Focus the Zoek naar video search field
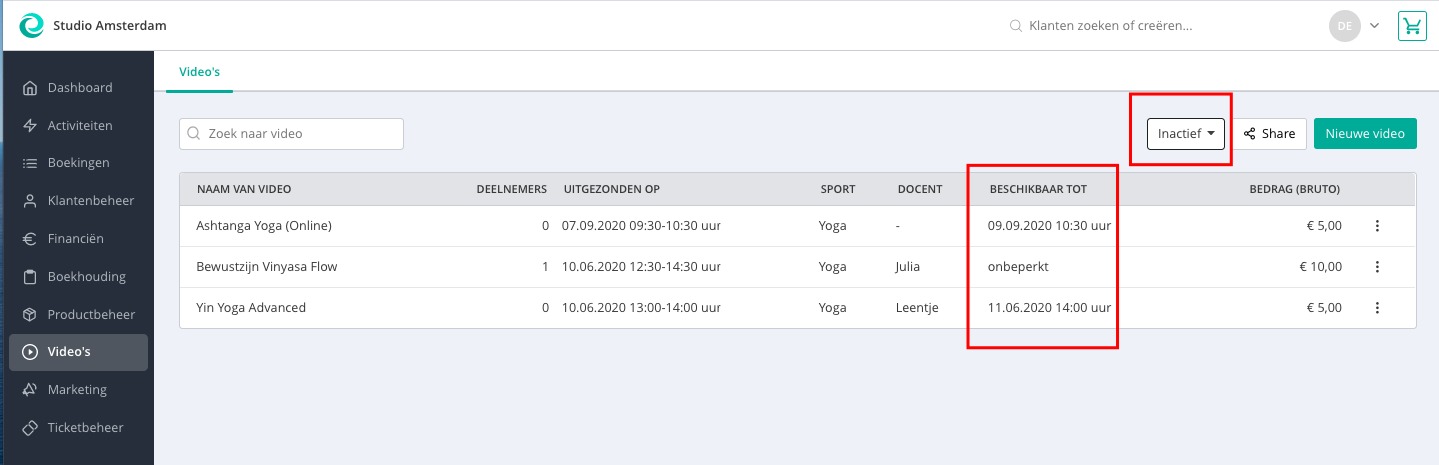This screenshot has width=1439, height=465. coord(291,134)
